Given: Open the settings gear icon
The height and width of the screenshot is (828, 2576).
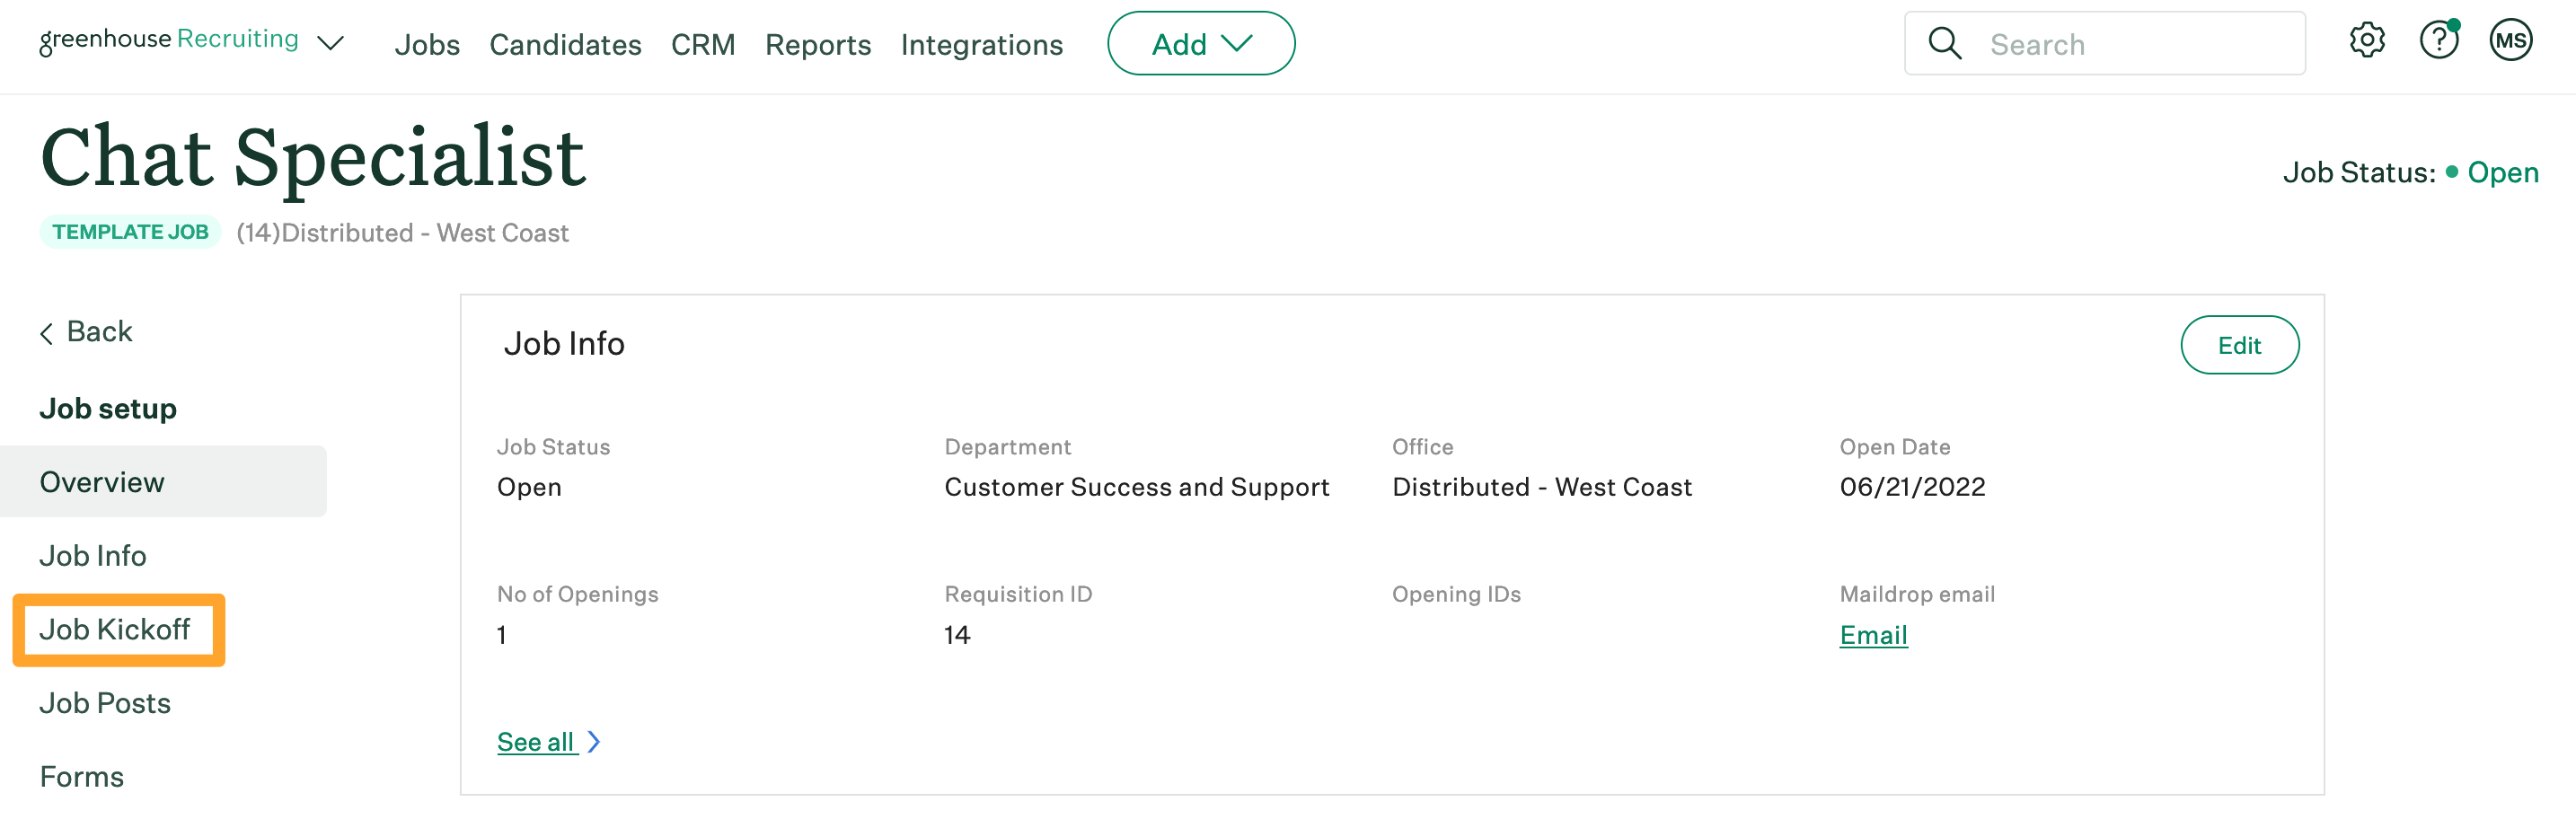Looking at the screenshot, I should (2367, 41).
